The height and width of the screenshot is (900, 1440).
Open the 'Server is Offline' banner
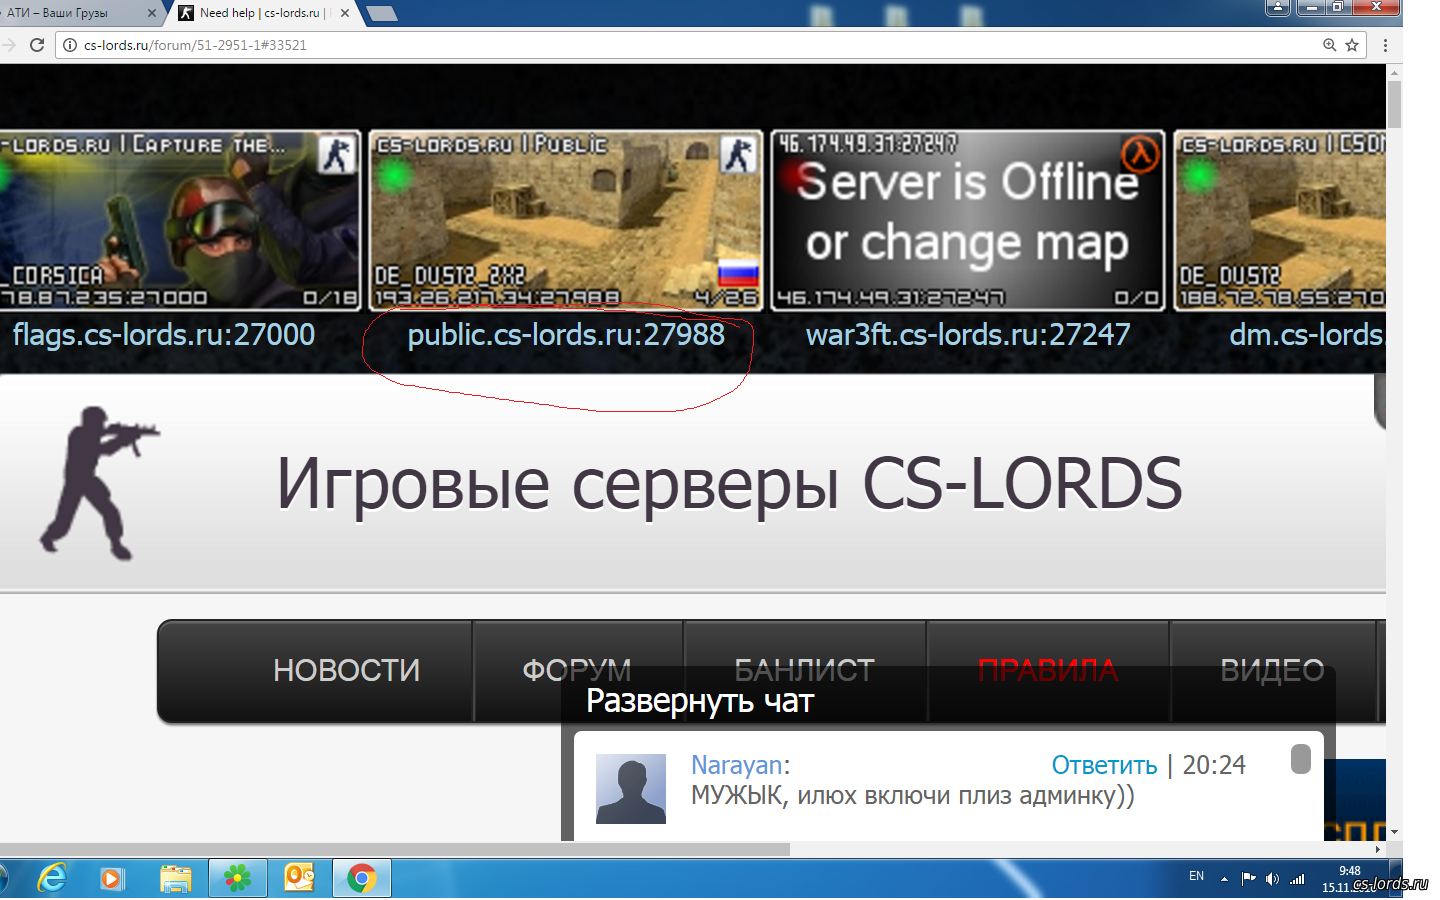[968, 220]
